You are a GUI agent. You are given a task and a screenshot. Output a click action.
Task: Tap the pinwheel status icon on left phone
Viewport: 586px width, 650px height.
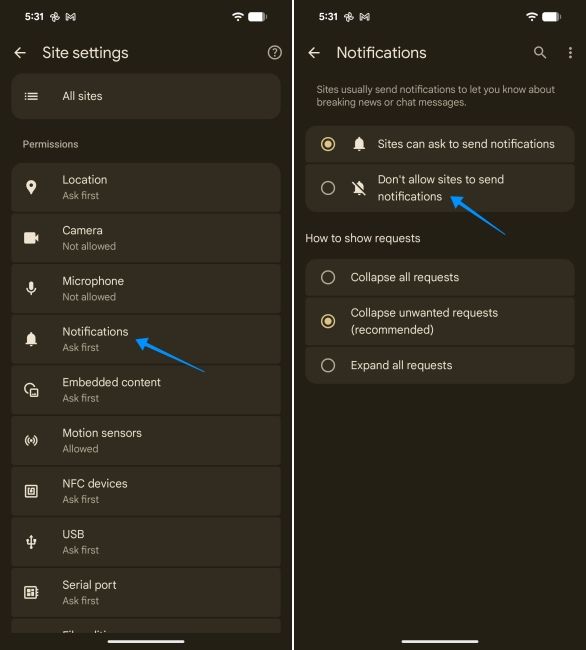click(x=55, y=17)
